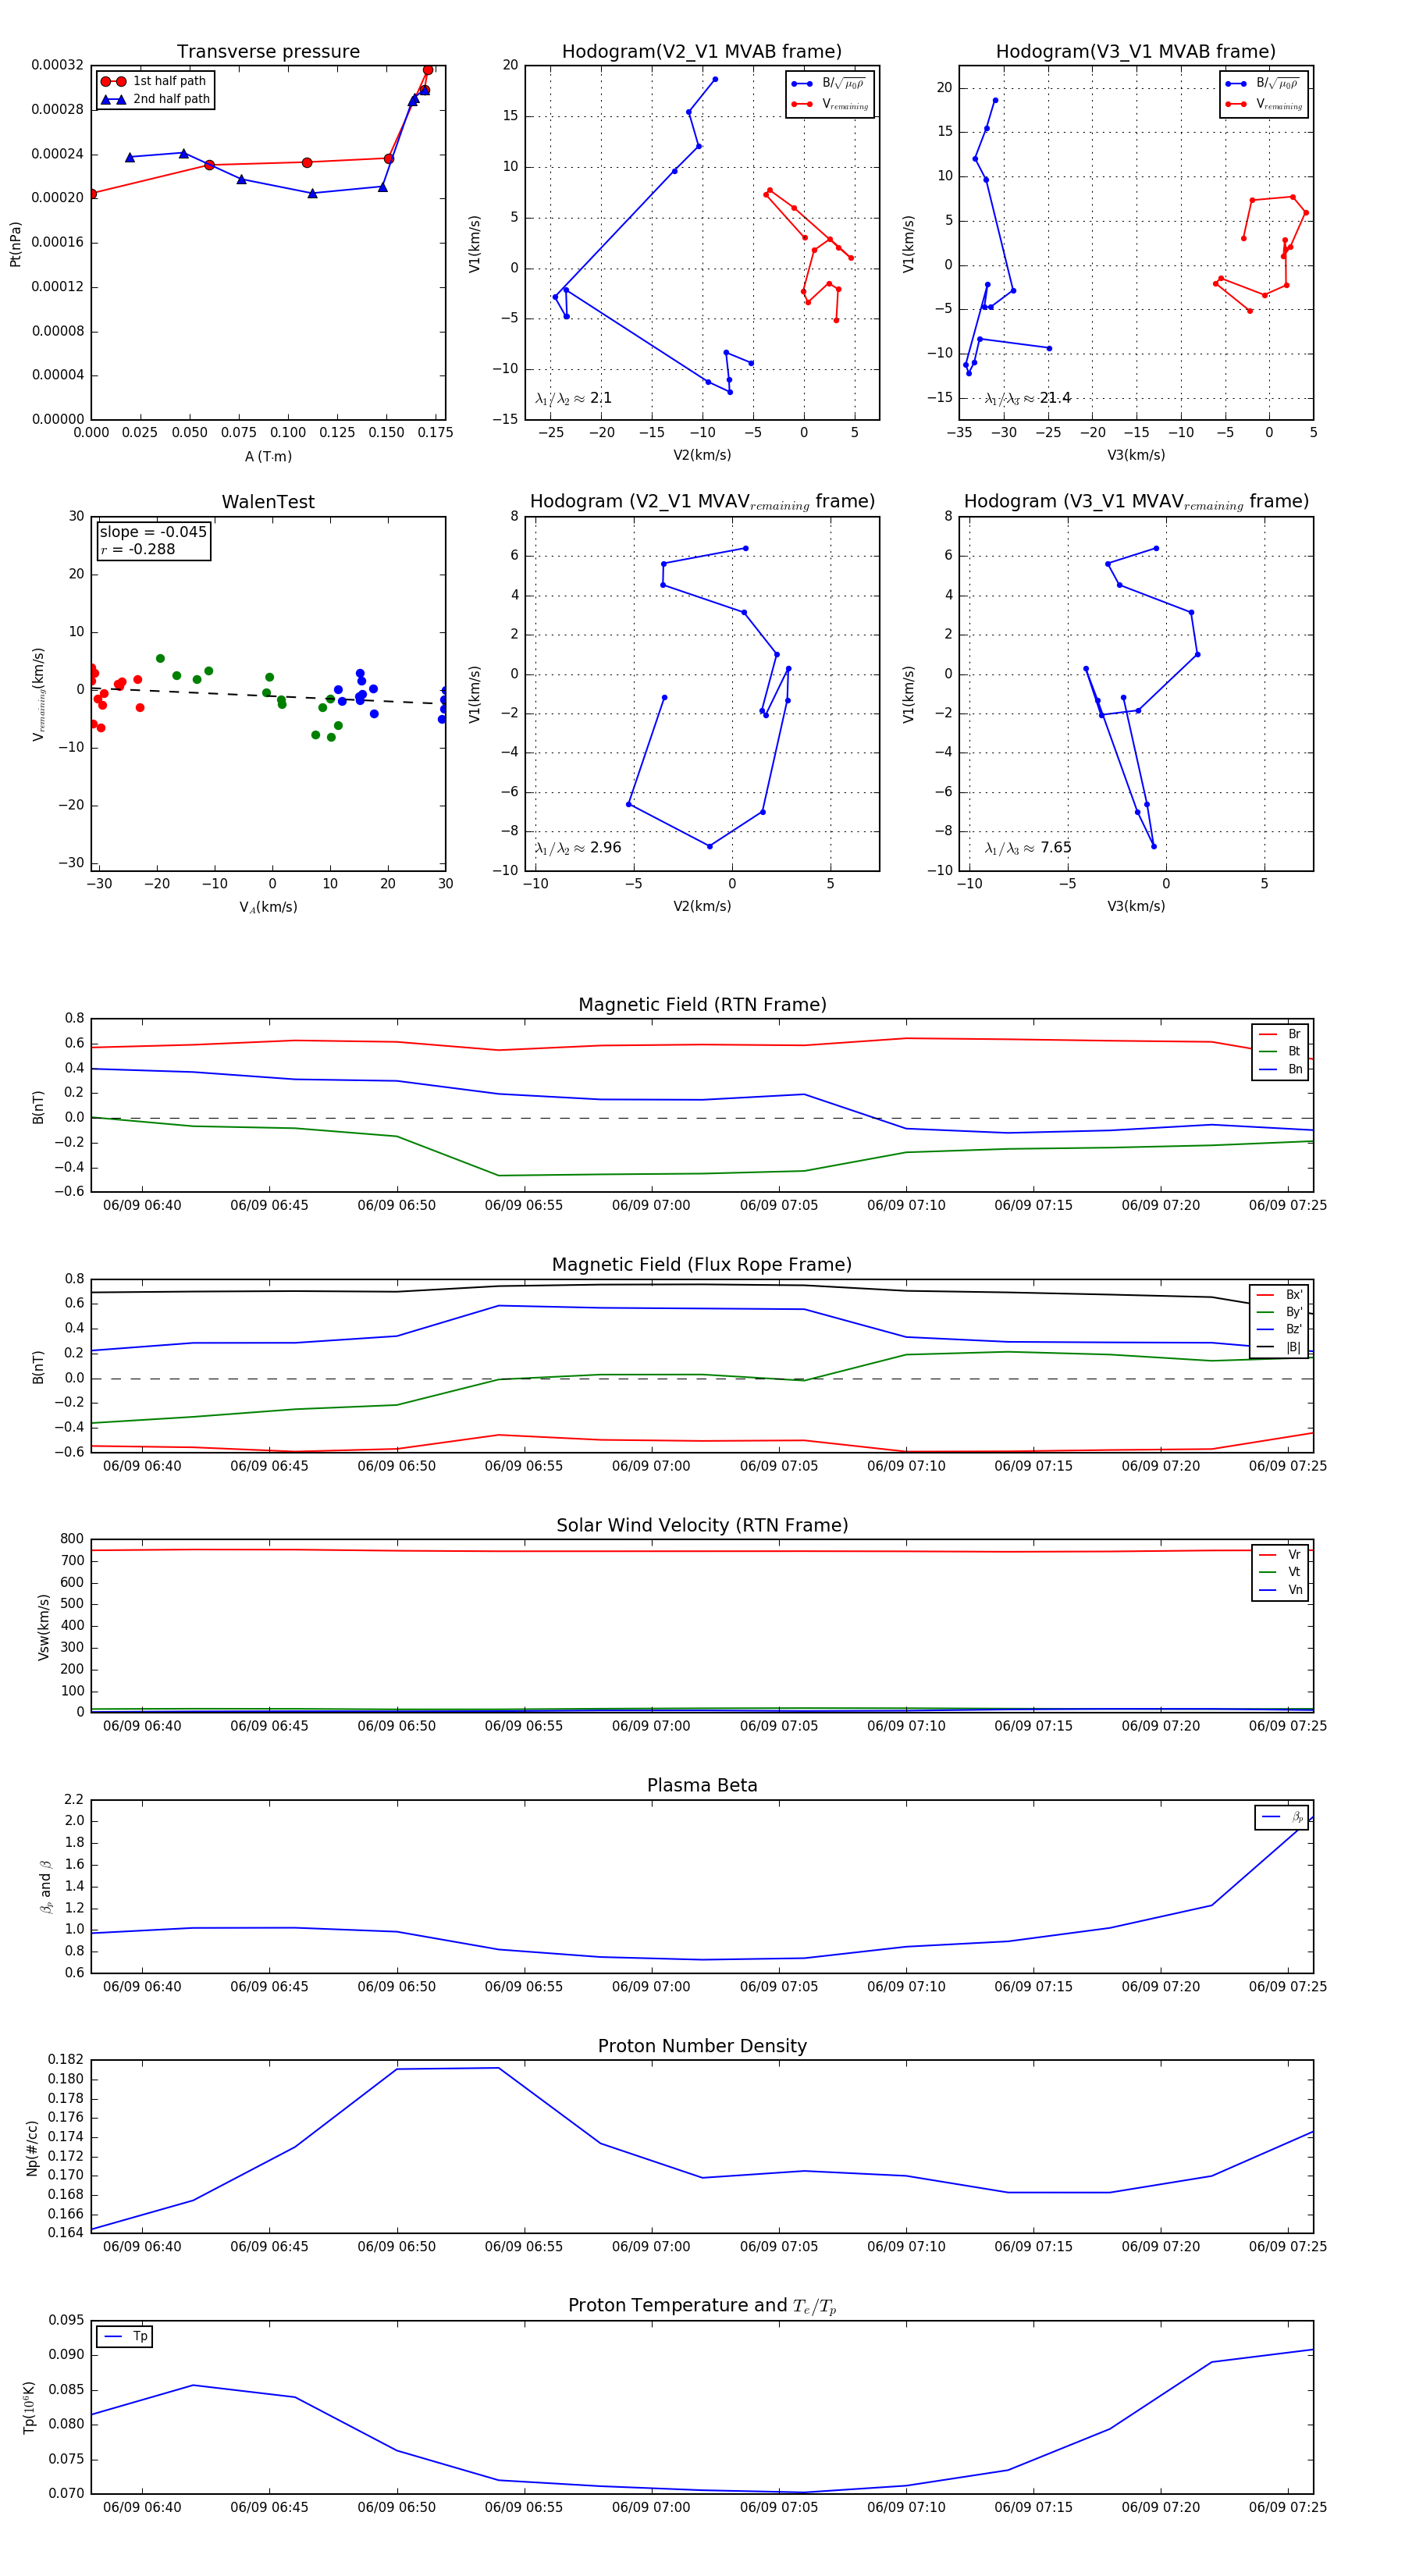The height and width of the screenshot is (2576, 1405).
Task: Click the λ1/λ2 ≈ 2.96 annotation
Action: coord(578,848)
